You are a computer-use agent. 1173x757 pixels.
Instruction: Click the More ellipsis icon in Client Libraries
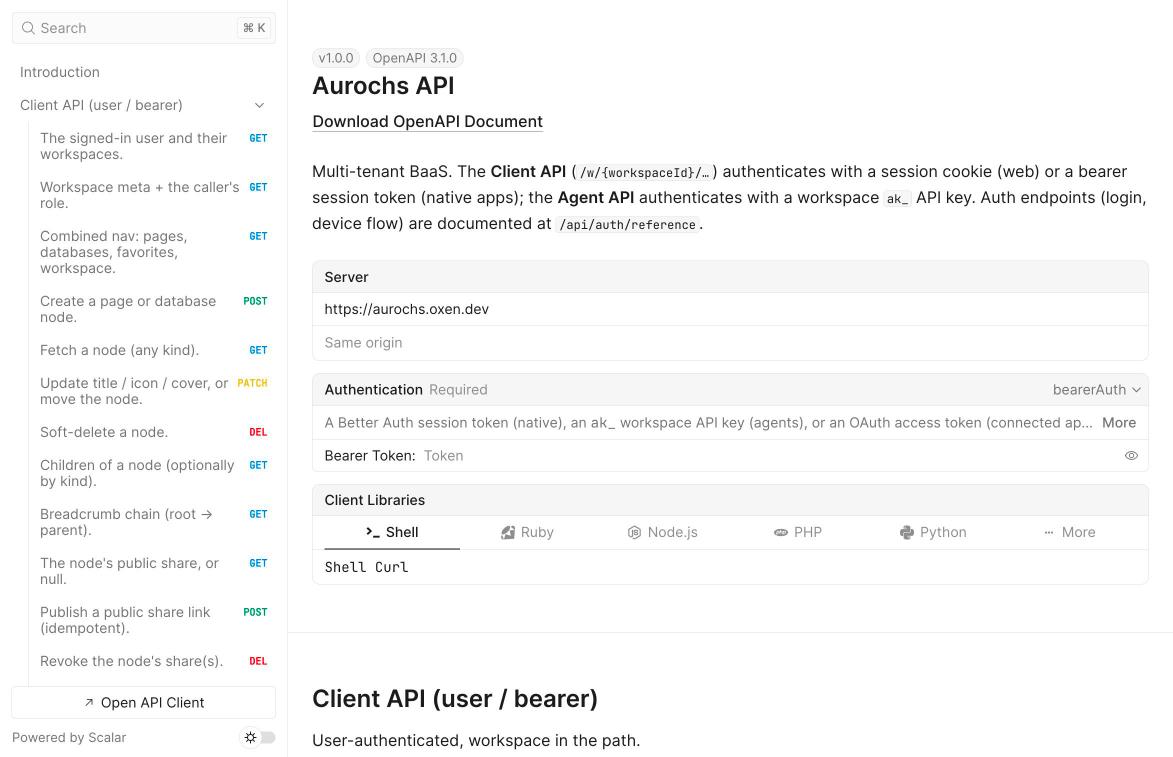point(1049,532)
